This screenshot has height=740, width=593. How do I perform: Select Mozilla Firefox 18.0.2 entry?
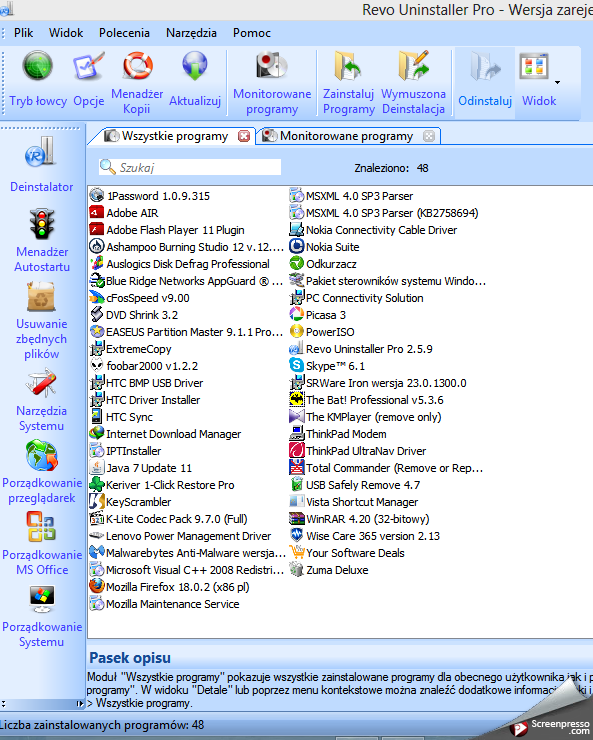click(x=170, y=587)
